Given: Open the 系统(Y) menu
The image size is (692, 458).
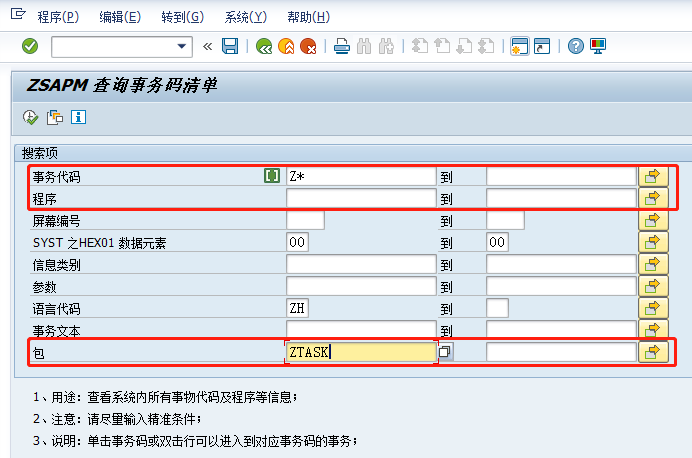Looking at the screenshot, I should point(246,17).
